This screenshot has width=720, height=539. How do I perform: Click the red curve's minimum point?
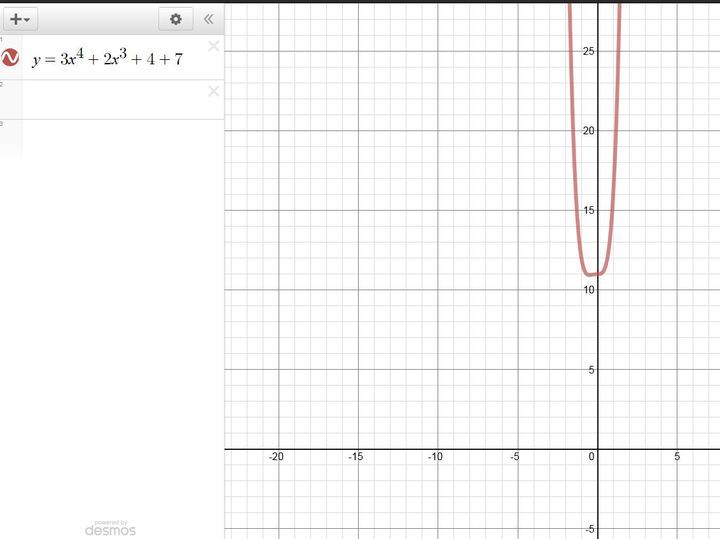coord(593,273)
